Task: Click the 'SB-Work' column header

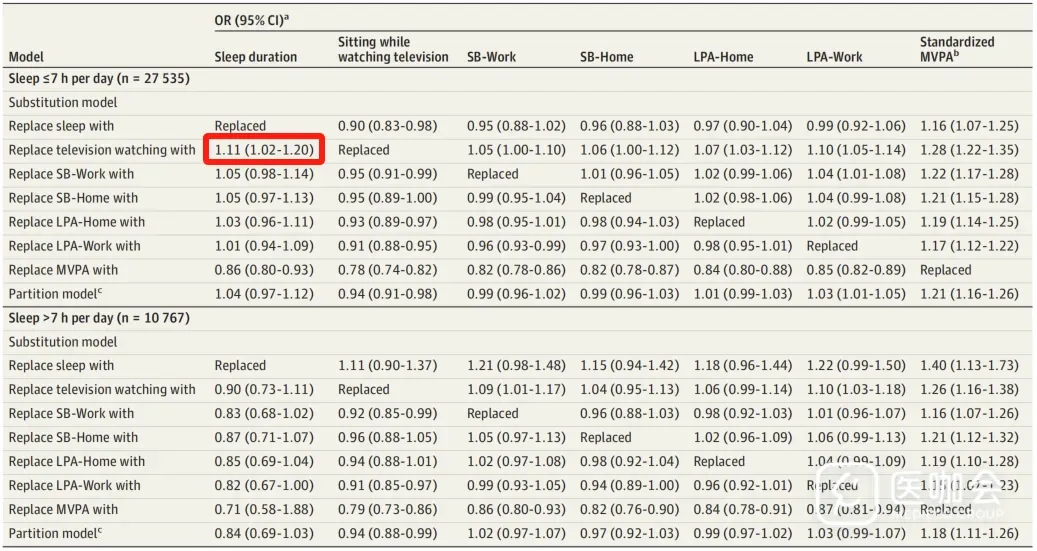Action: [491, 57]
